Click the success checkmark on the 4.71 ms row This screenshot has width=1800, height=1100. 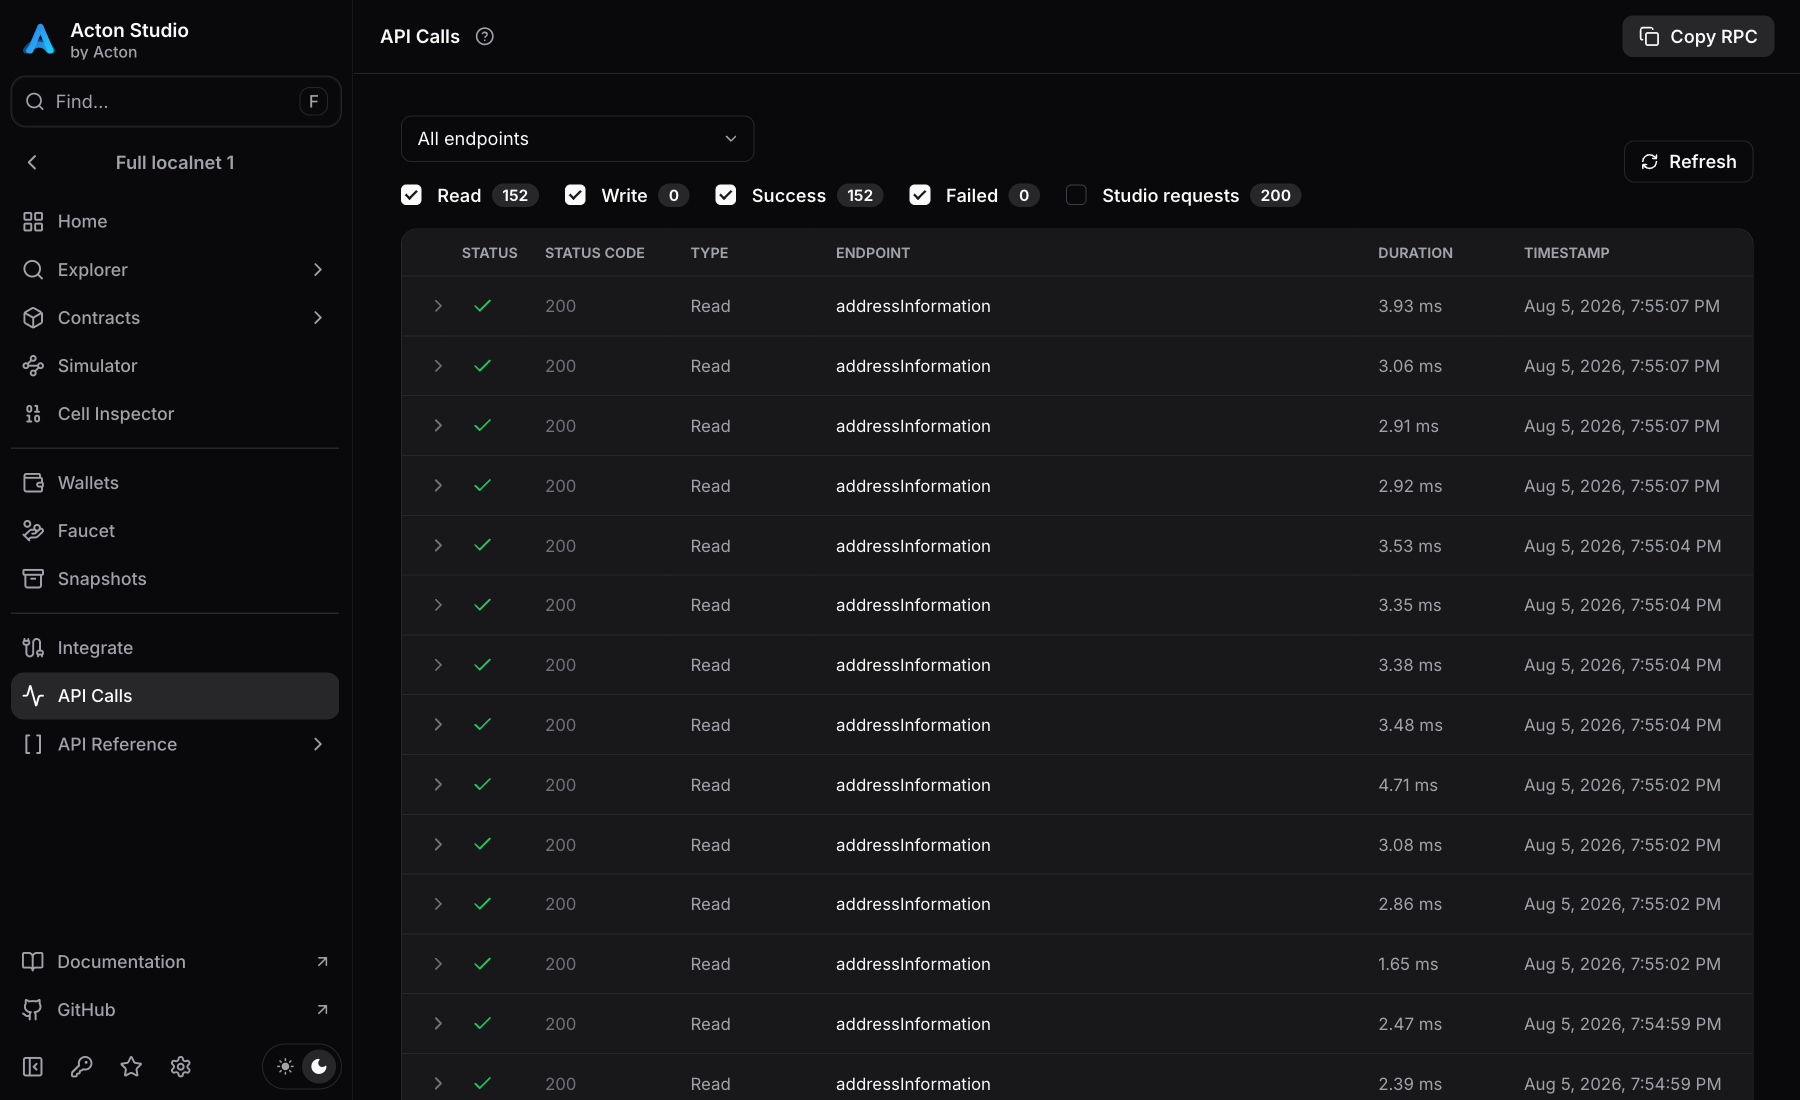click(482, 785)
